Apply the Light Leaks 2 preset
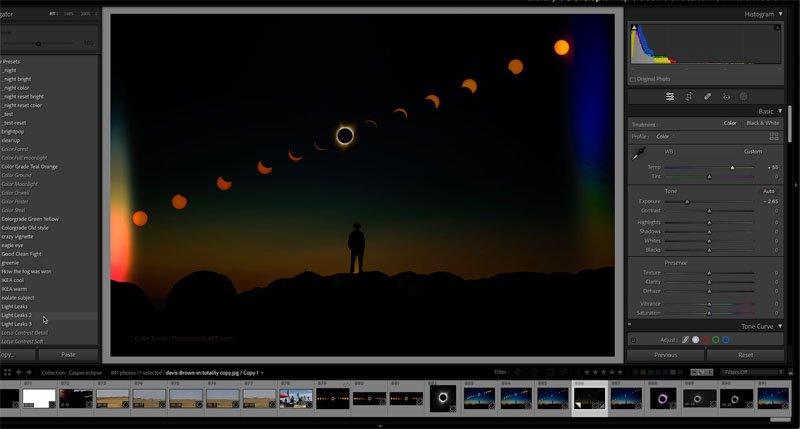The image size is (800, 429). 16,315
